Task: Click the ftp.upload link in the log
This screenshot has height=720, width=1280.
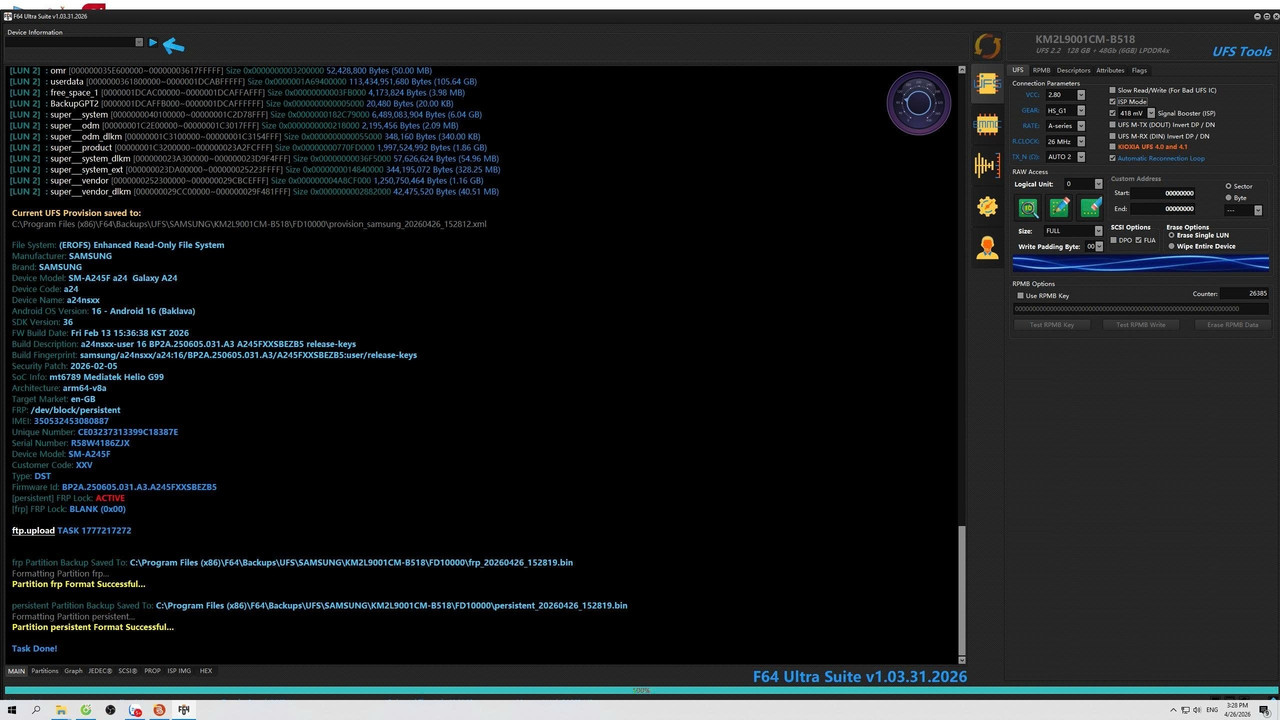Action: tap(33, 531)
